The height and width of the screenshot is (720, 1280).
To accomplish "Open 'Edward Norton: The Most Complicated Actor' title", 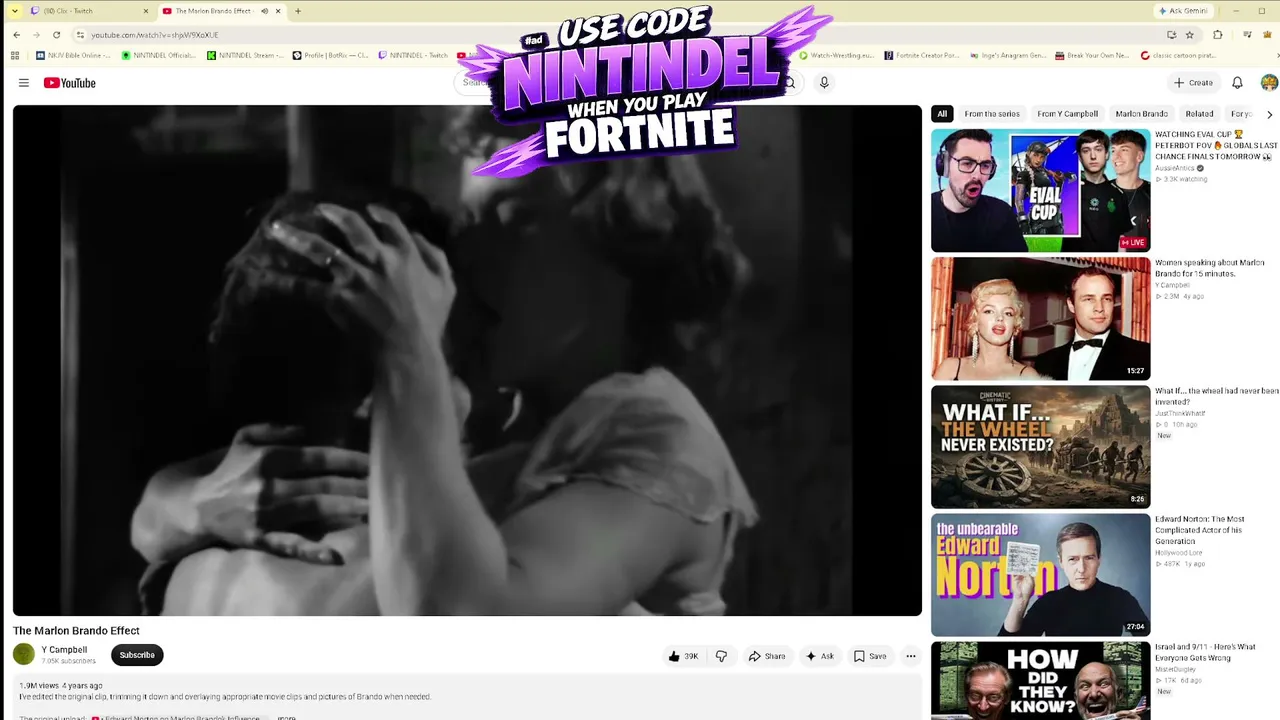I will [x=1200, y=530].
